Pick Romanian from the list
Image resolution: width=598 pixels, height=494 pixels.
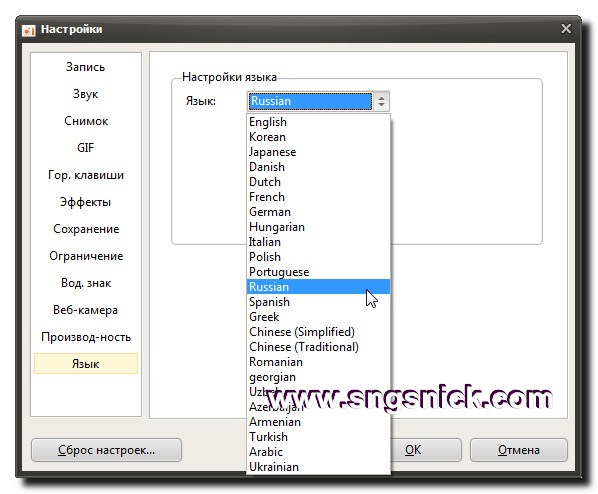click(318, 362)
